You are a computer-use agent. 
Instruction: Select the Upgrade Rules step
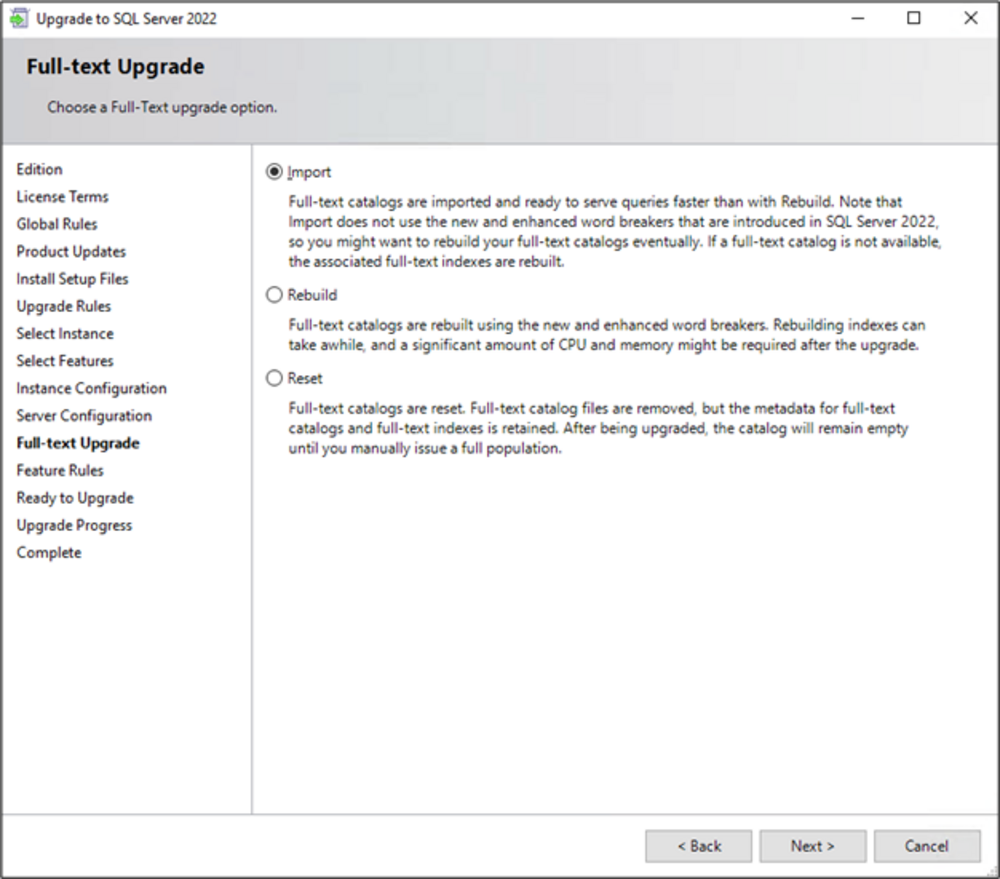pyautogui.click(x=64, y=306)
